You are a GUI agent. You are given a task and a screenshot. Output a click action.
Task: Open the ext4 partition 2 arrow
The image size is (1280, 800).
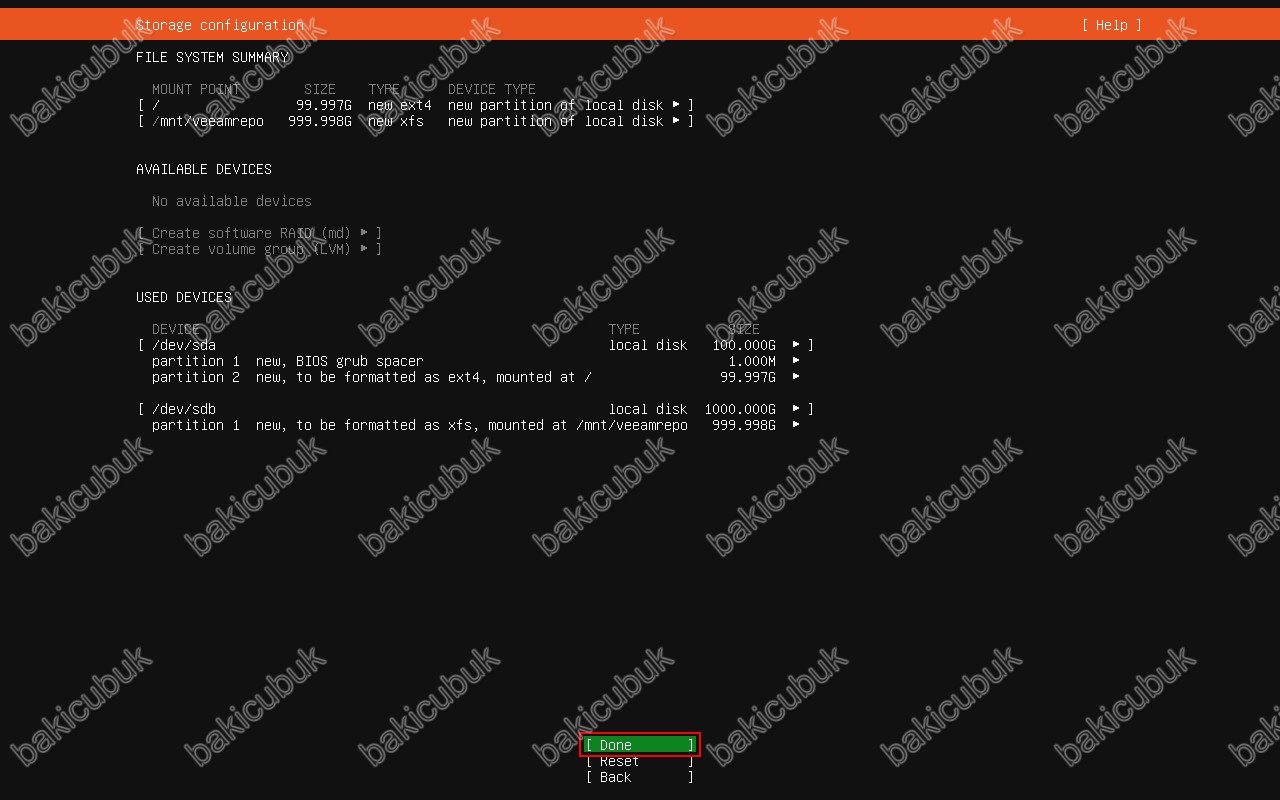coord(797,377)
